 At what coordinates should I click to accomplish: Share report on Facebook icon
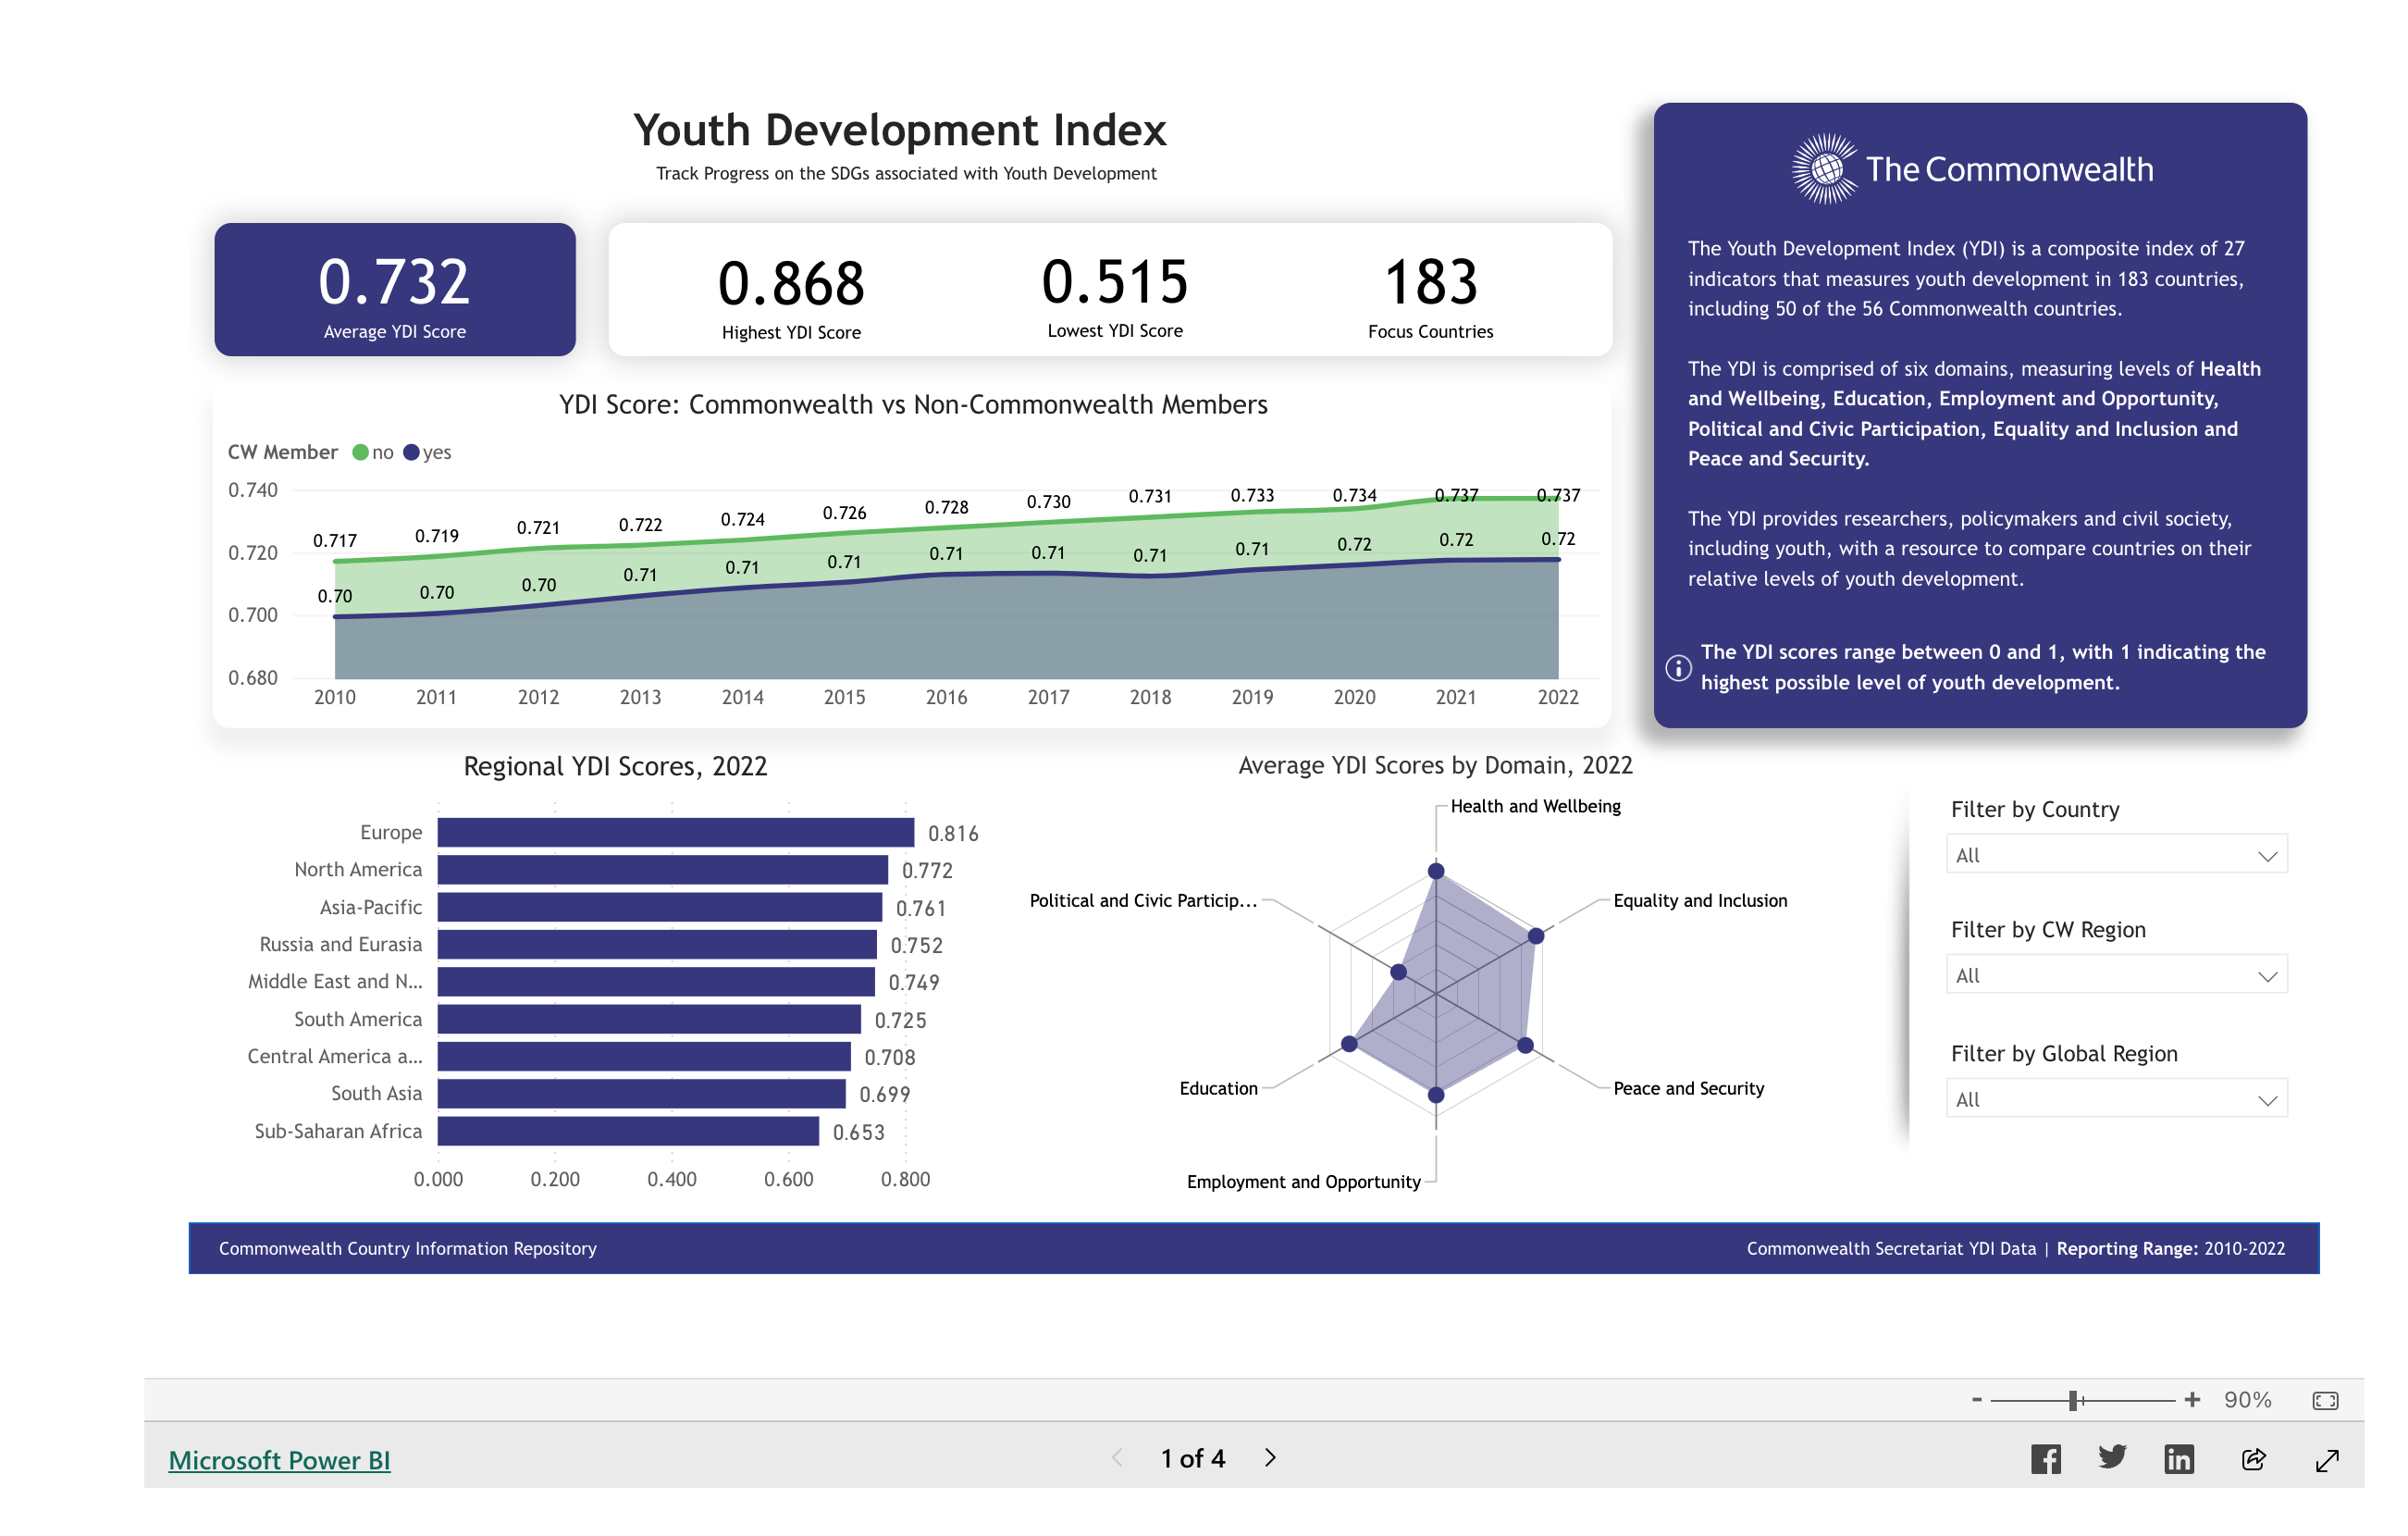tap(2045, 1459)
